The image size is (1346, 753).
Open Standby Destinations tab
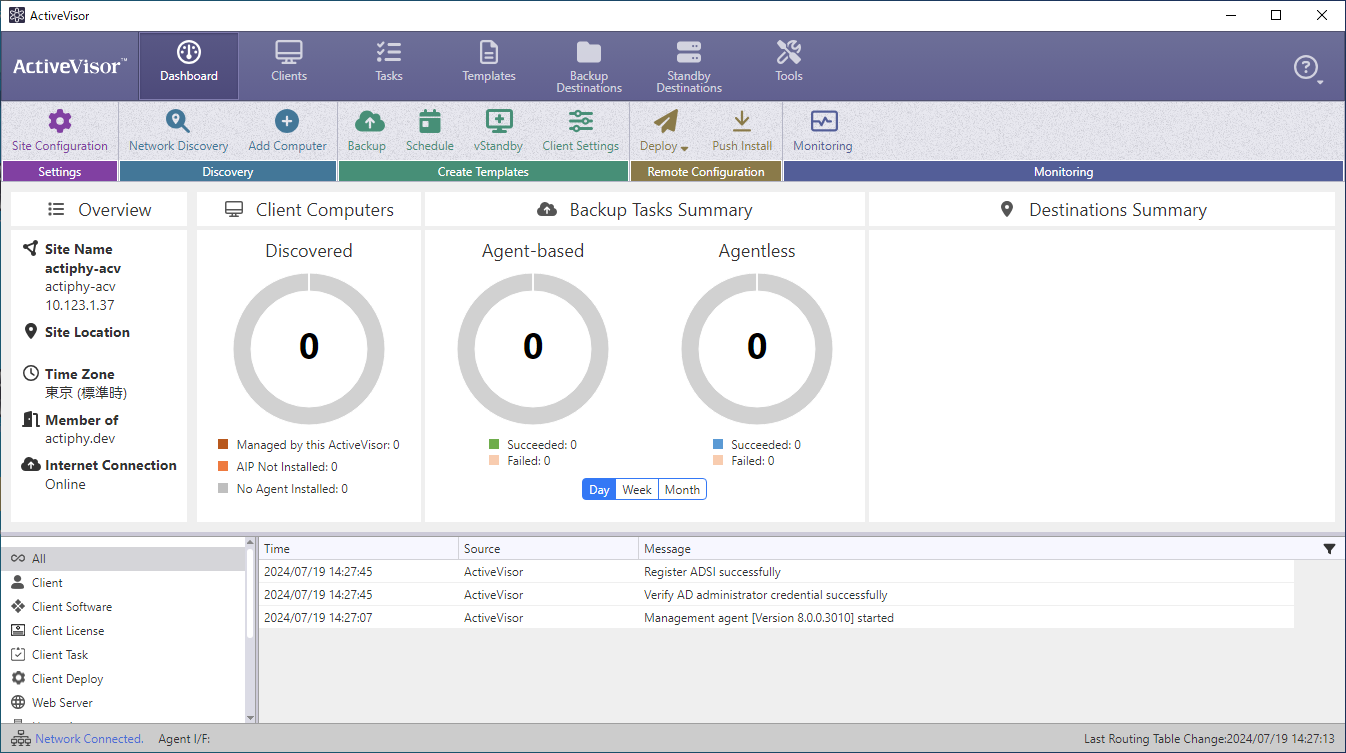(689, 66)
